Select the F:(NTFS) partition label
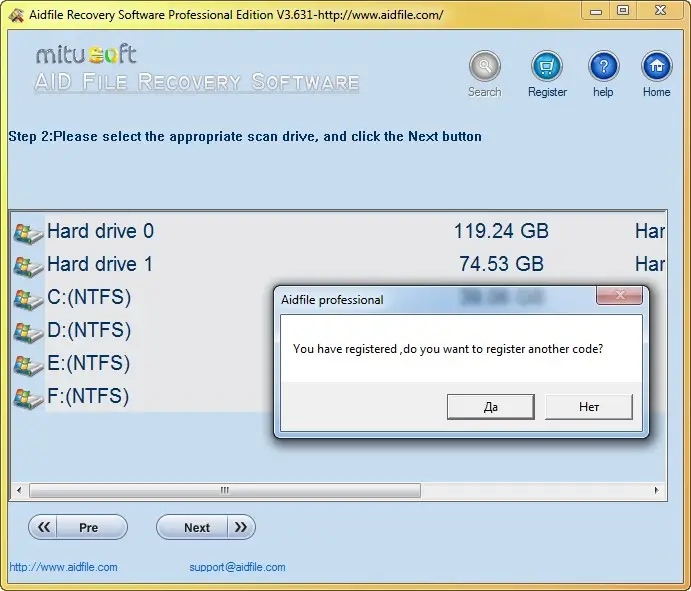Screen dimensions: 691x591 88,397
